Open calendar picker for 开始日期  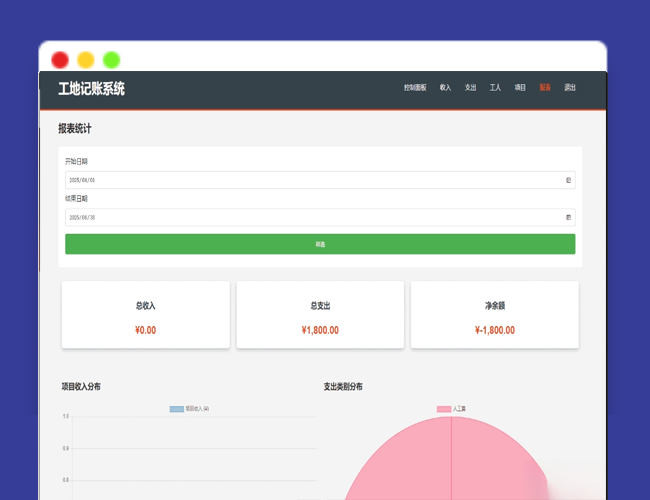(x=568, y=180)
